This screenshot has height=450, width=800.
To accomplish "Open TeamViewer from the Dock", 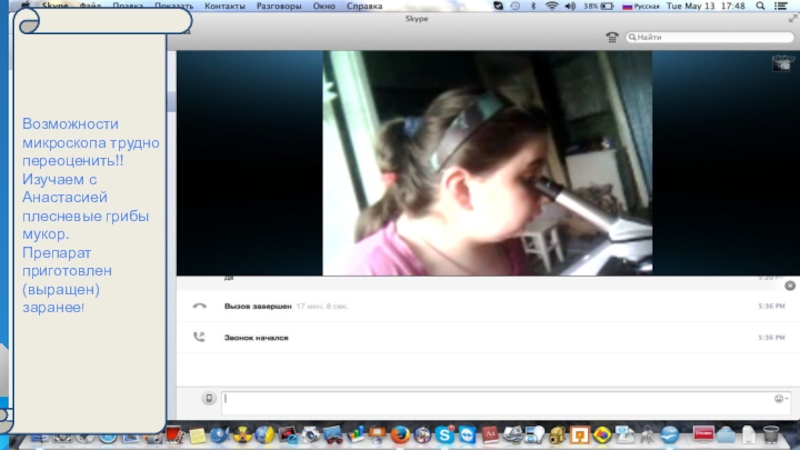I will [x=467, y=435].
